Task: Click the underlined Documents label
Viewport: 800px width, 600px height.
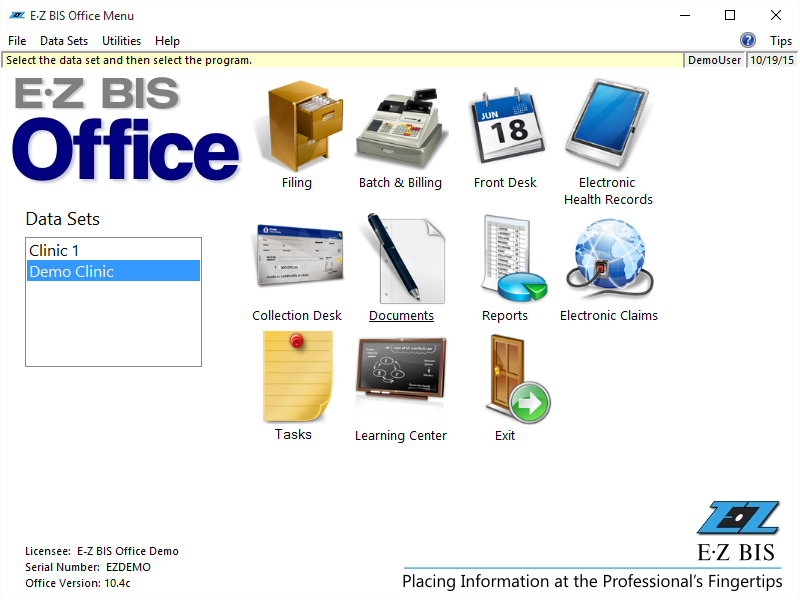Action: tap(402, 315)
